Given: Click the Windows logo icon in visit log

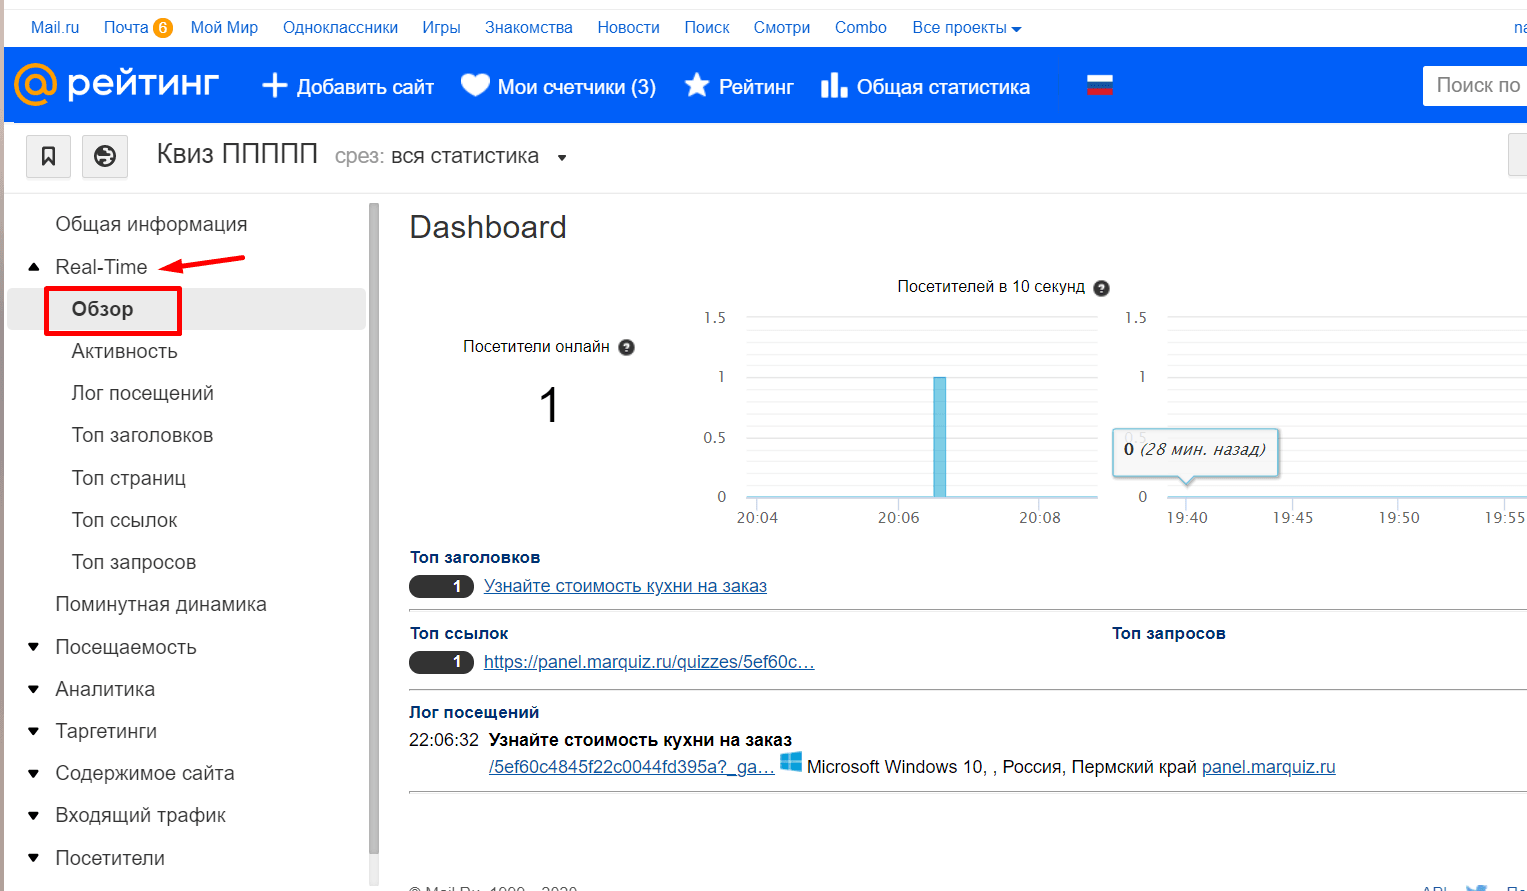Looking at the screenshot, I should click(x=791, y=762).
